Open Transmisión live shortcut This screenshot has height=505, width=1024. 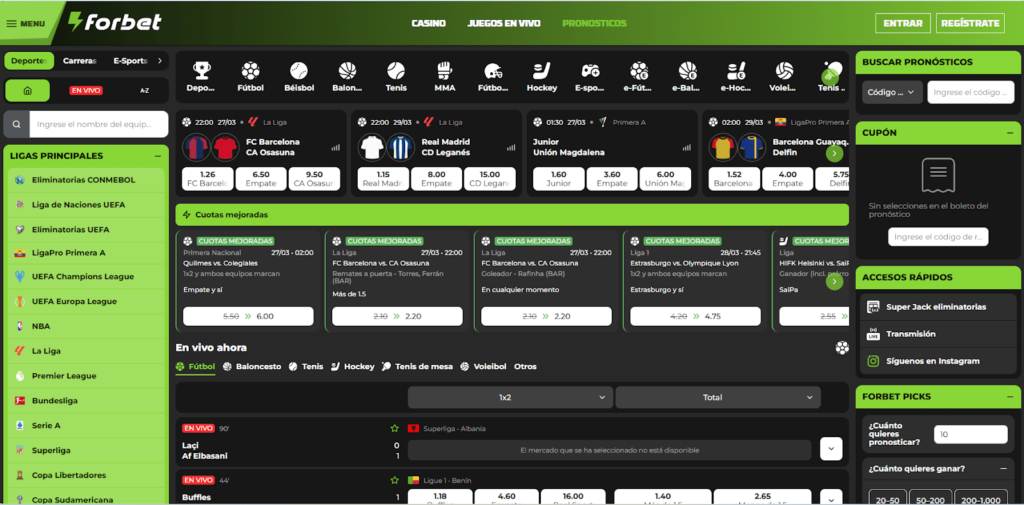pyautogui.click(x=938, y=334)
